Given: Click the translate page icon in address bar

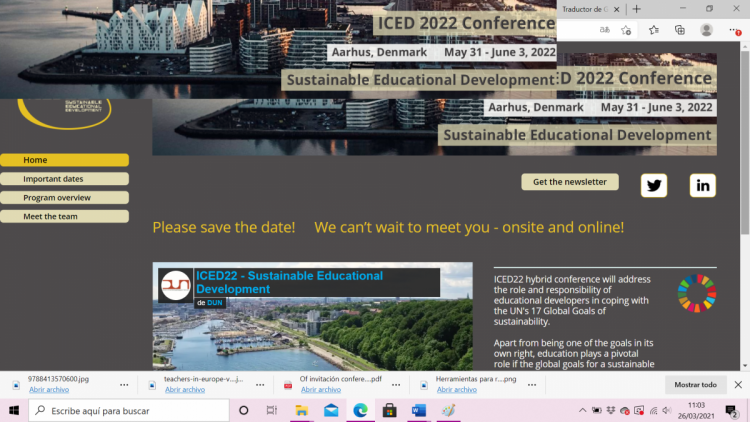Looking at the screenshot, I should [x=604, y=30].
